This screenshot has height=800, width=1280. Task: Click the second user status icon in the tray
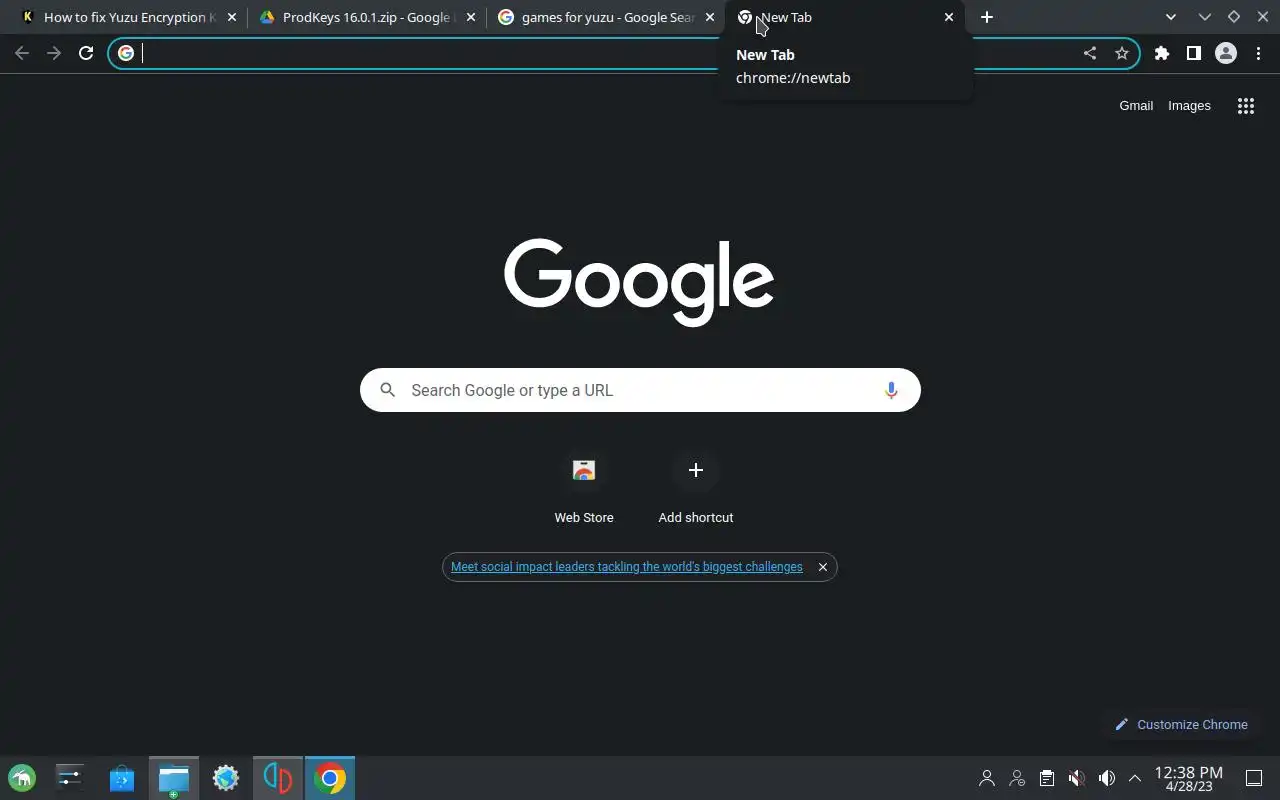[x=1017, y=778]
